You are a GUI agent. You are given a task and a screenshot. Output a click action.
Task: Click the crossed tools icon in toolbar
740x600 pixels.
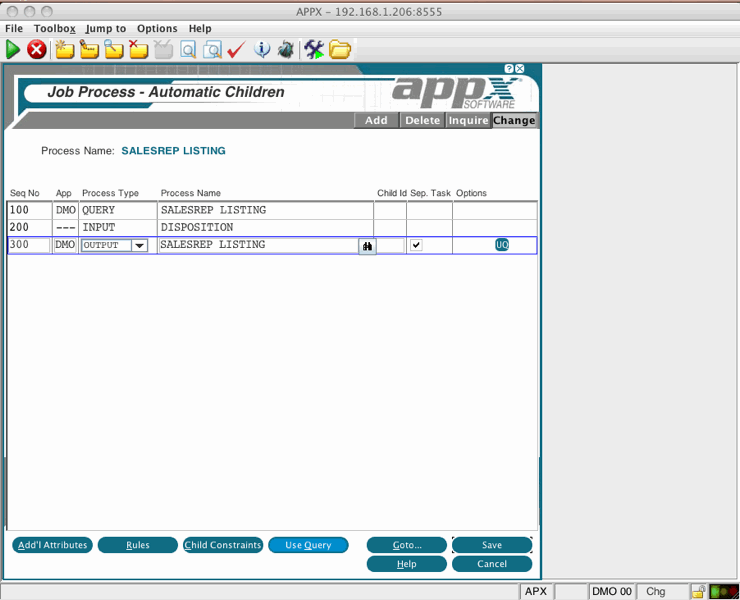[x=314, y=49]
